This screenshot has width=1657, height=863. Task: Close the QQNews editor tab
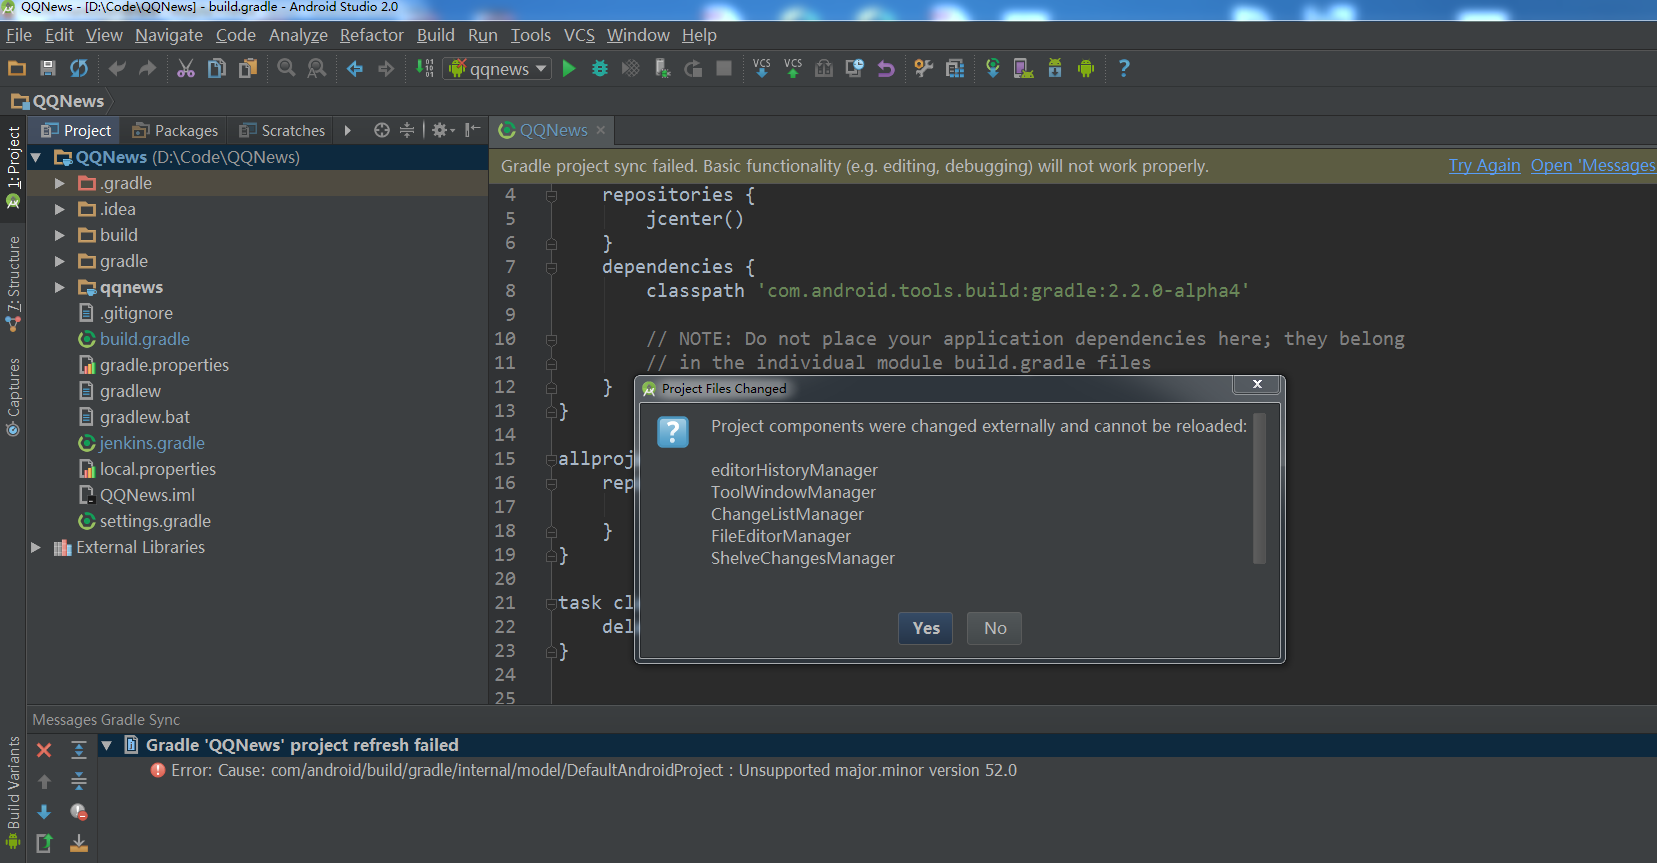pyautogui.click(x=601, y=130)
